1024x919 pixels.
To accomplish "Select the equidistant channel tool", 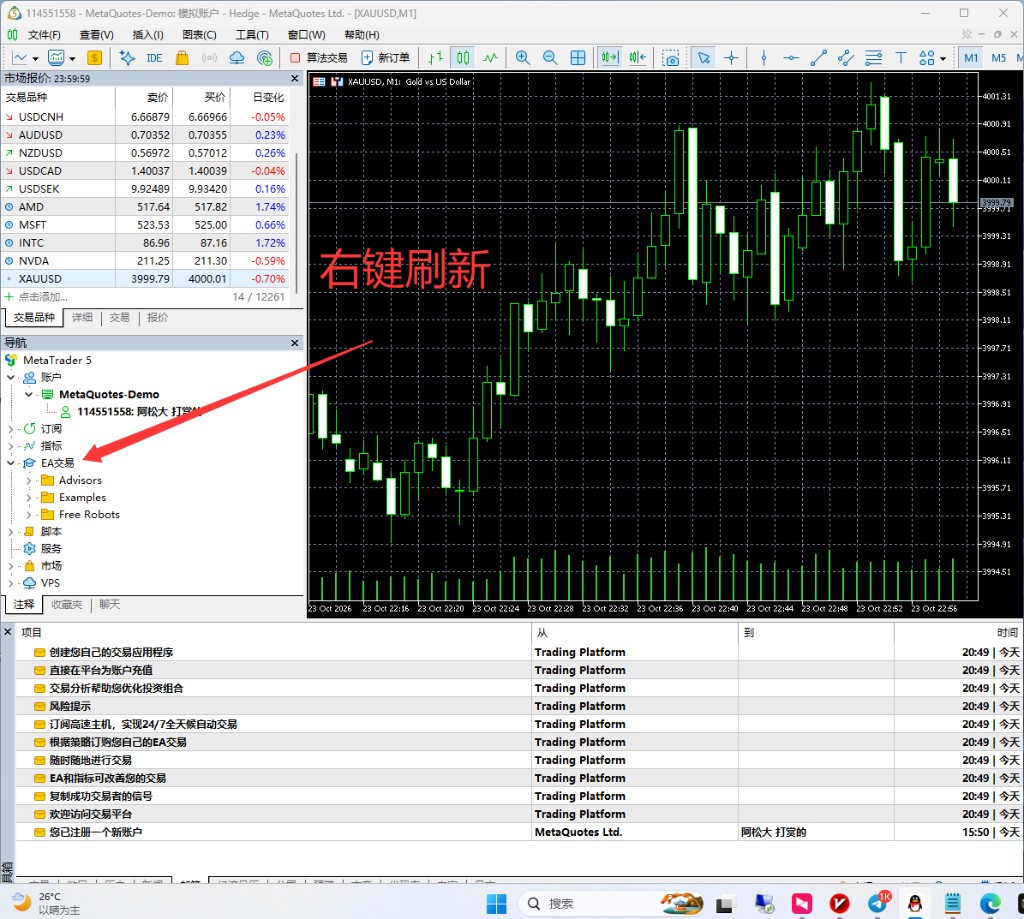I will (x=846, y=58).
